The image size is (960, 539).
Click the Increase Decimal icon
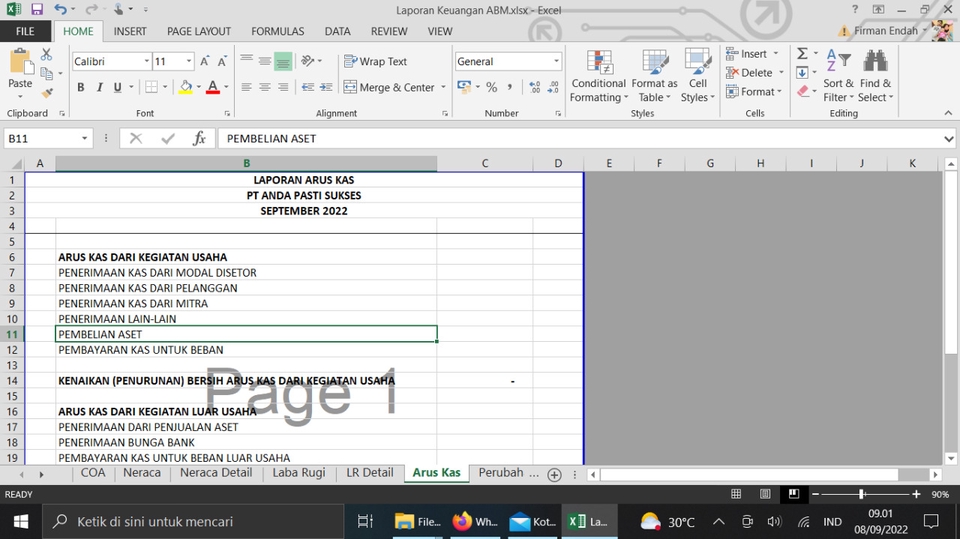coord(534,87)
